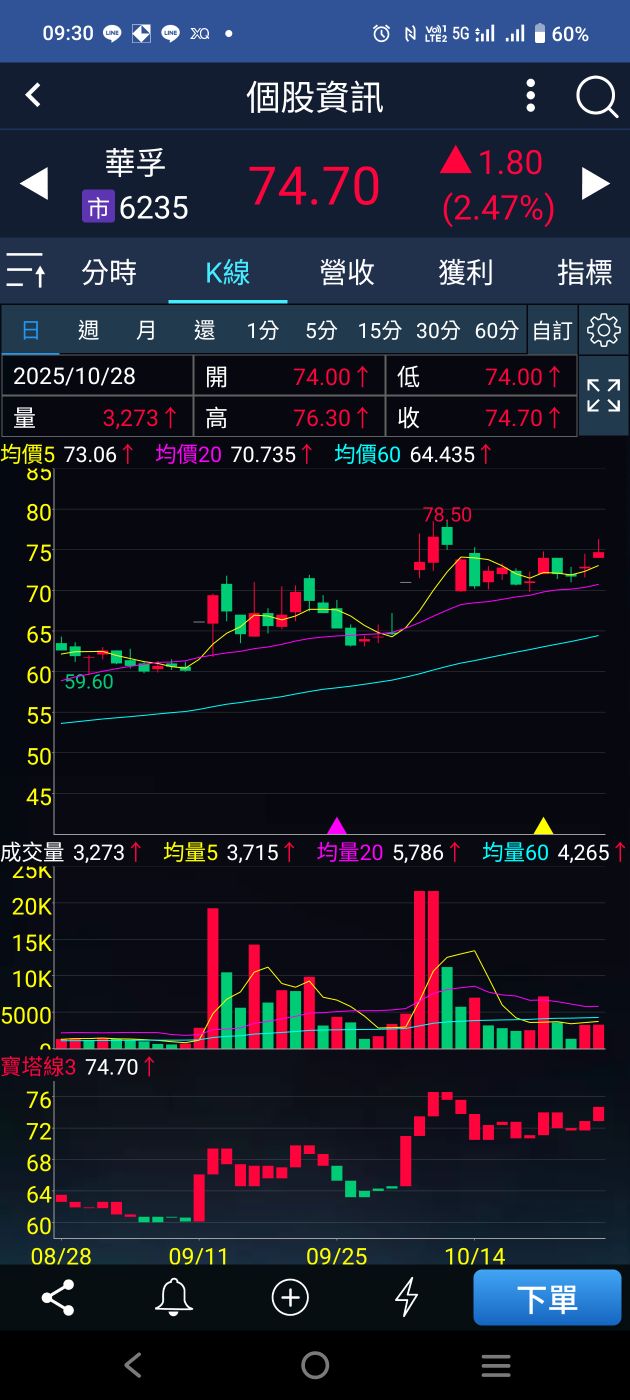Image resolution: width=630 pixels, height=1400 pixels.
Task: Open the alarm icon in status bar
Action: point(381,34)
